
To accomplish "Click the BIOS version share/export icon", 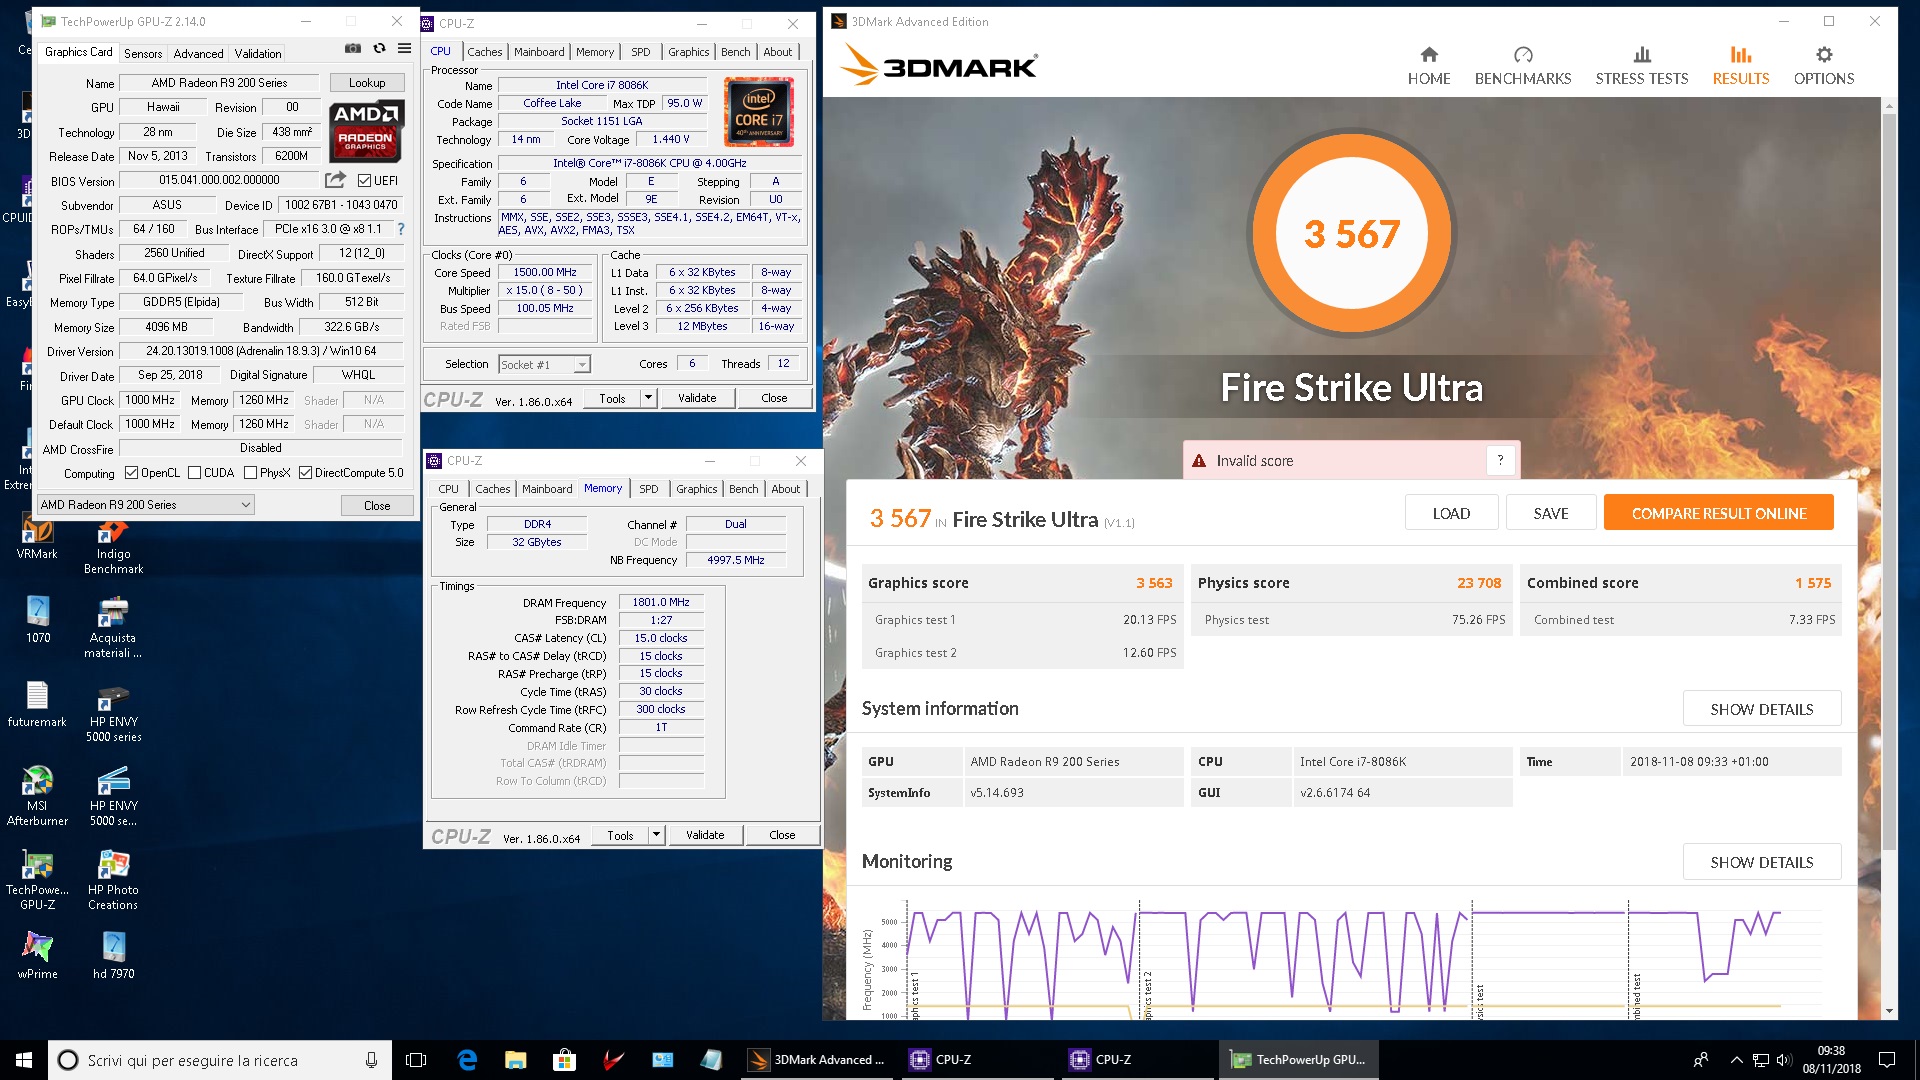I will pyautogui.click(x=335, y=180).
